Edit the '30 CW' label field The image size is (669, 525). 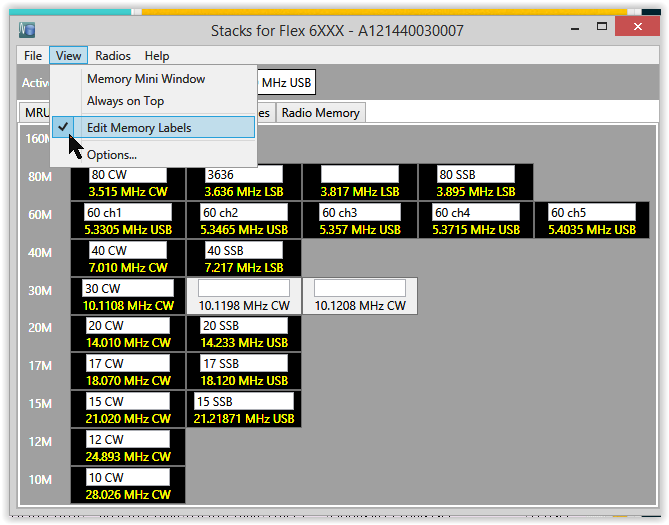(x=128, y=289)
